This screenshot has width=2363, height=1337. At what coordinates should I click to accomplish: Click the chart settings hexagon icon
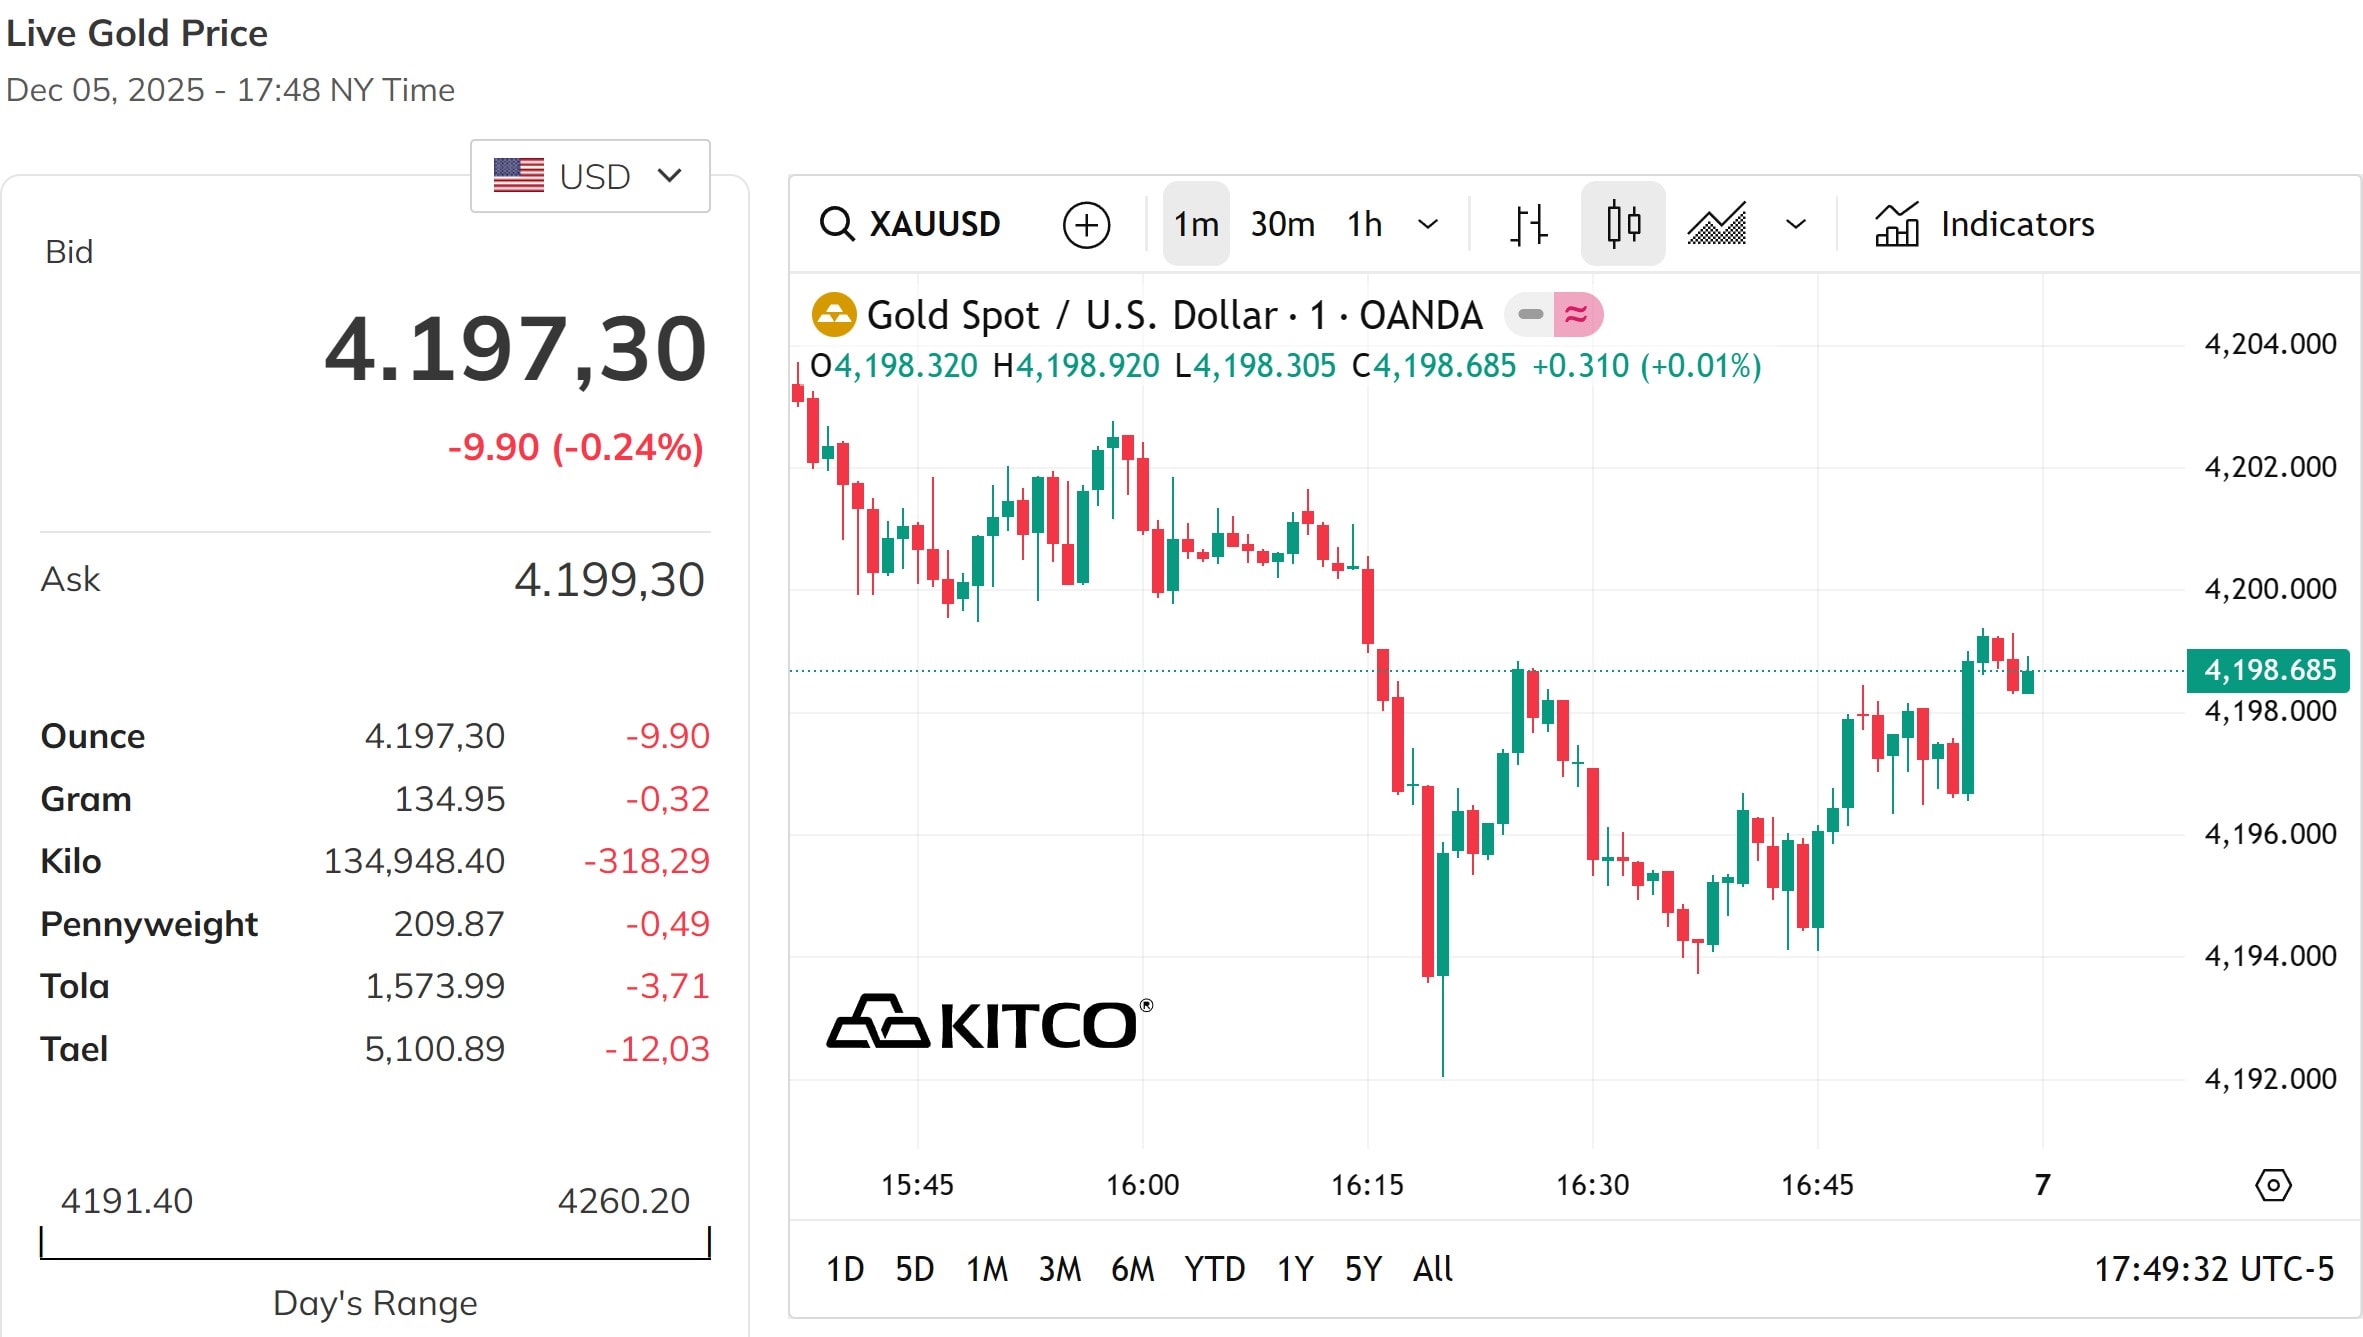pos(2272,1184)
